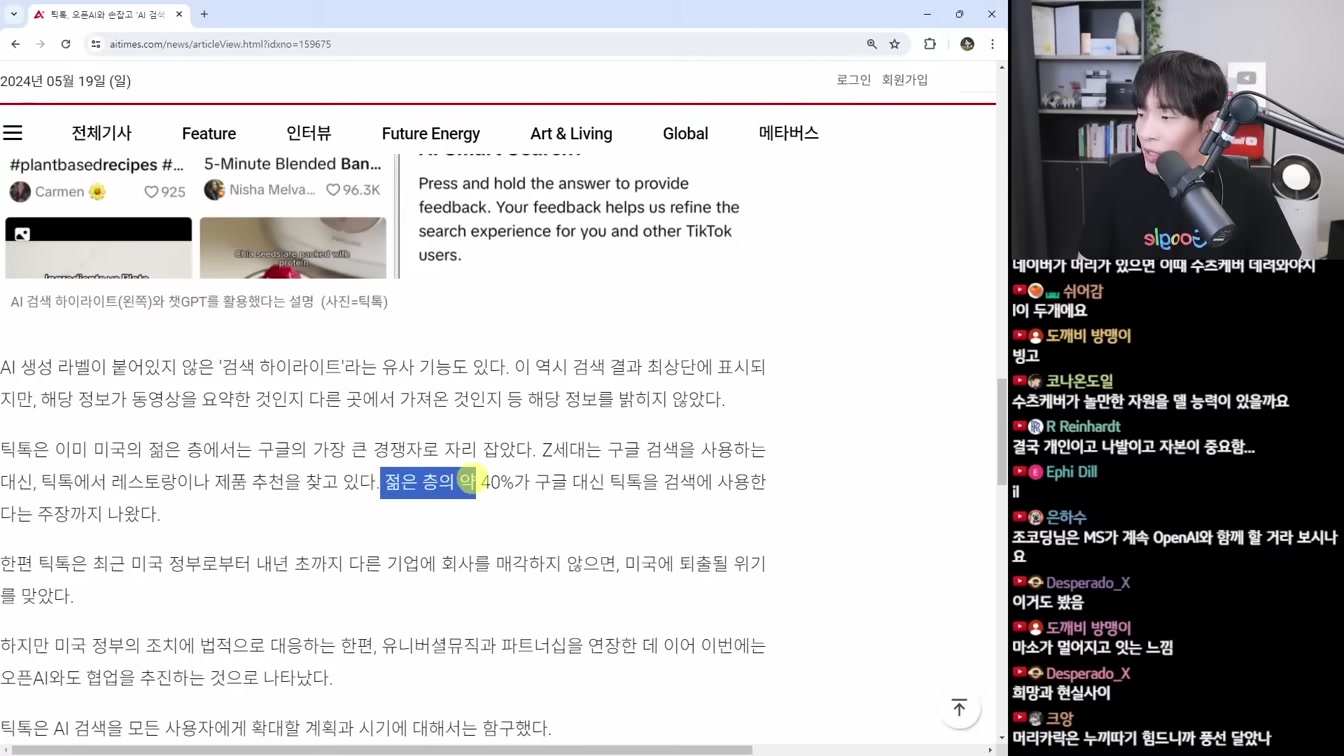This screenshot has height=756, width=1344.
Task: Click the chat message '희망과 현실사이'
Action: pyautogui.click(x=1061, y=692)
